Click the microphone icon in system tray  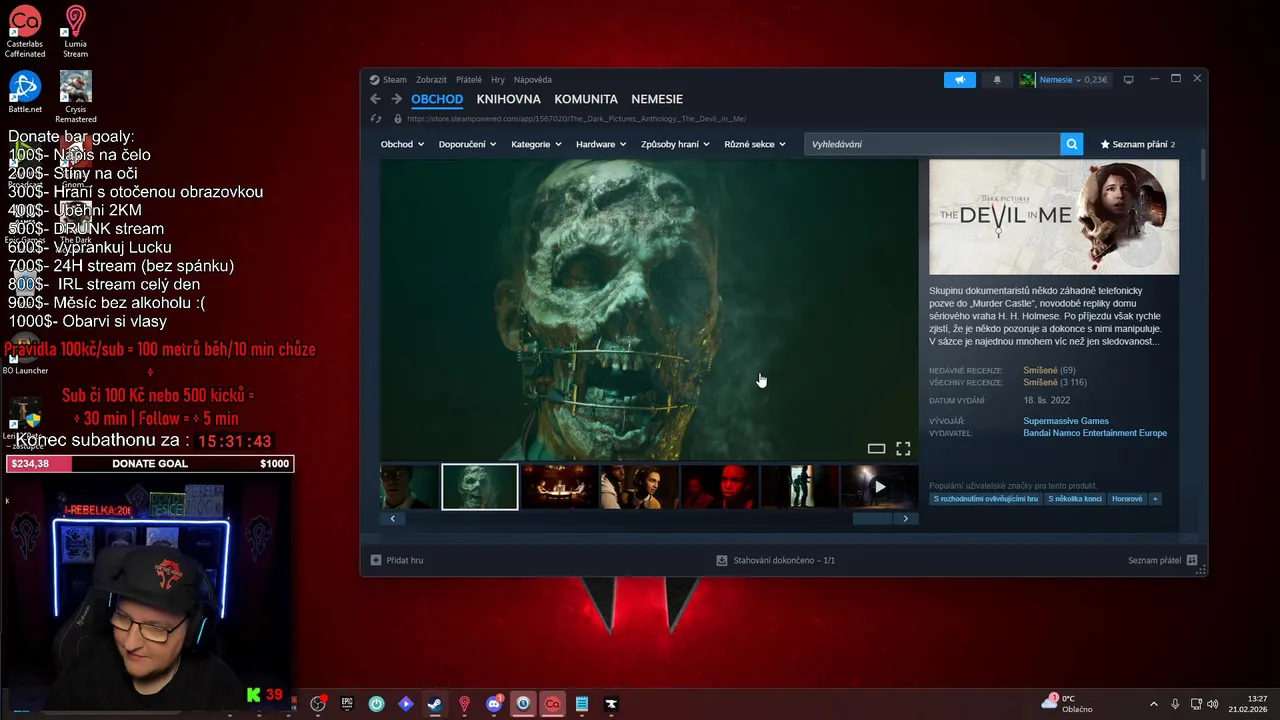(x=1175, y=704)
